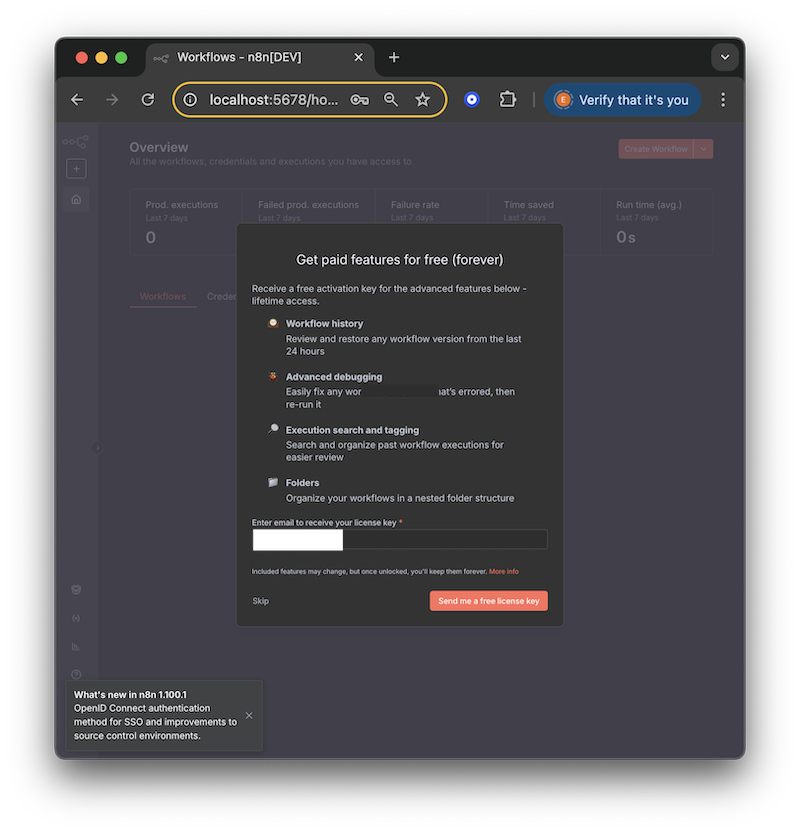Click the Execution search and tagging heading
Viewport: 800px width, 832px height.
(352, 430)
